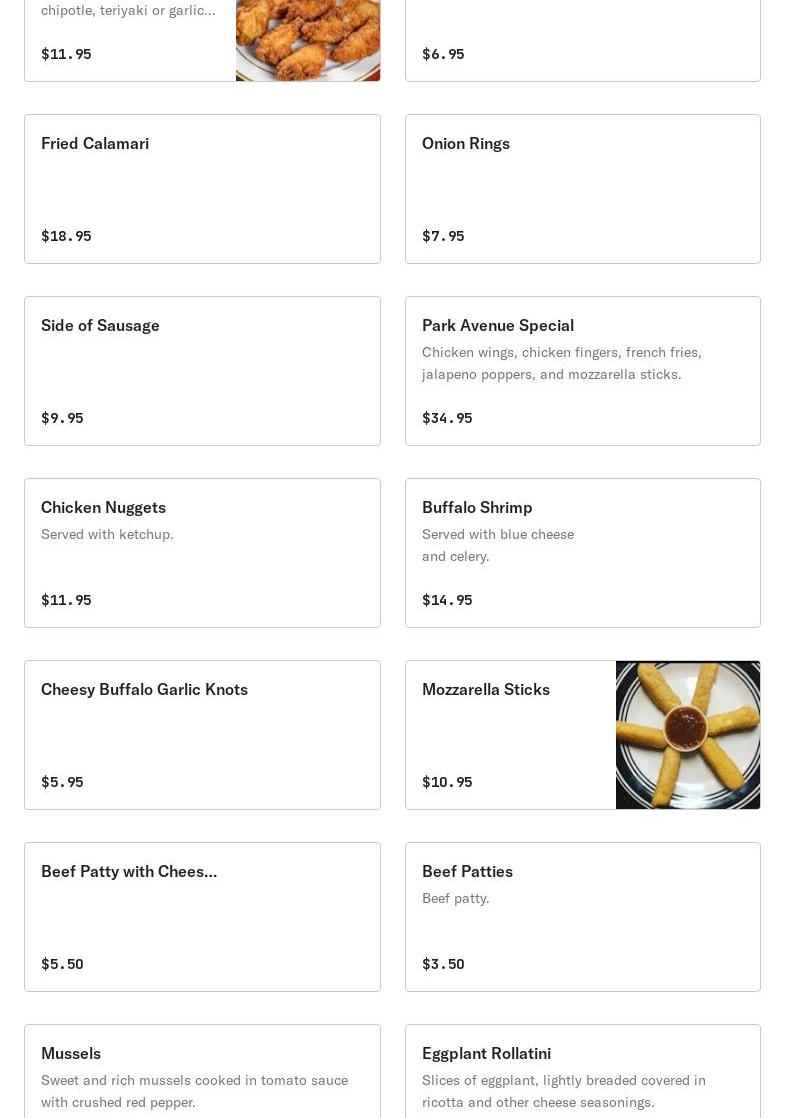This screenshot has width=785, height=1118.
Task: Open the Fried Calamari menu item
Action: pos(202,189)
